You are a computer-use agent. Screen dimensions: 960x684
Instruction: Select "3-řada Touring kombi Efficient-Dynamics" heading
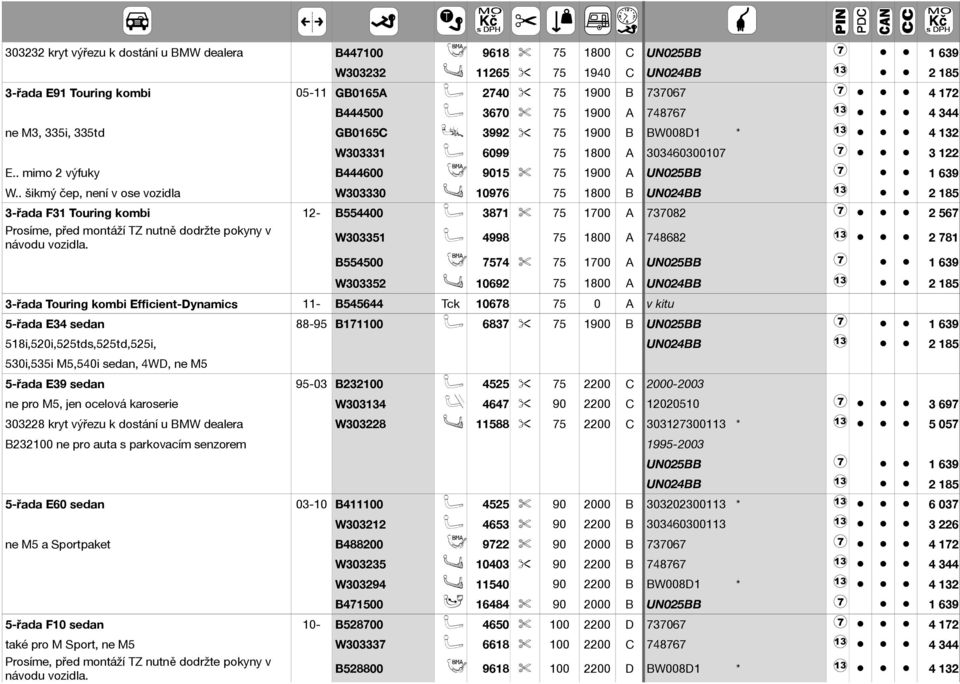(x=121, y=304)
